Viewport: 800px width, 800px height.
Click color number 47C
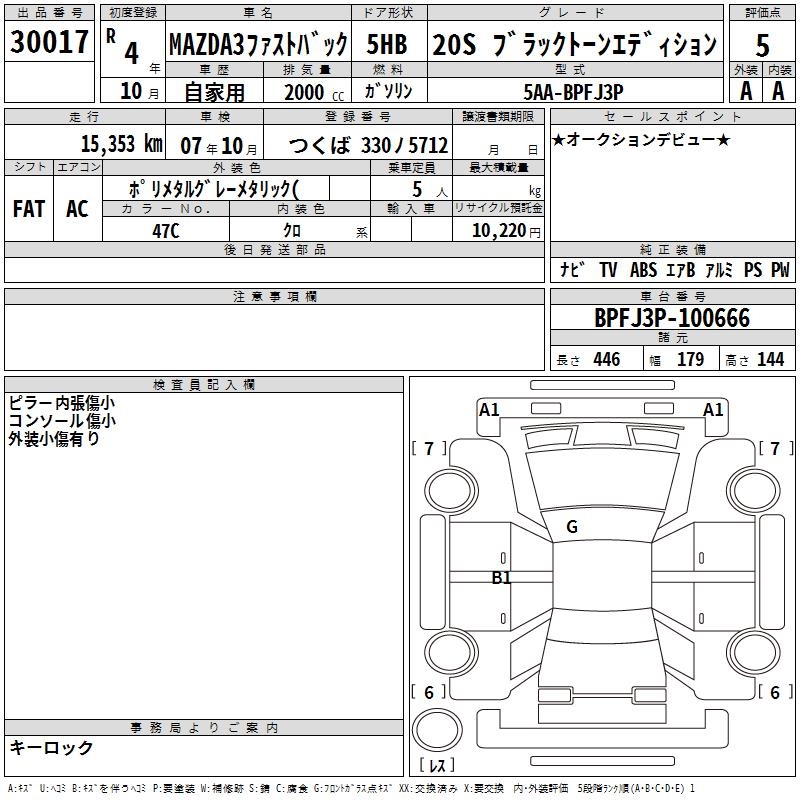pos(166,231)
